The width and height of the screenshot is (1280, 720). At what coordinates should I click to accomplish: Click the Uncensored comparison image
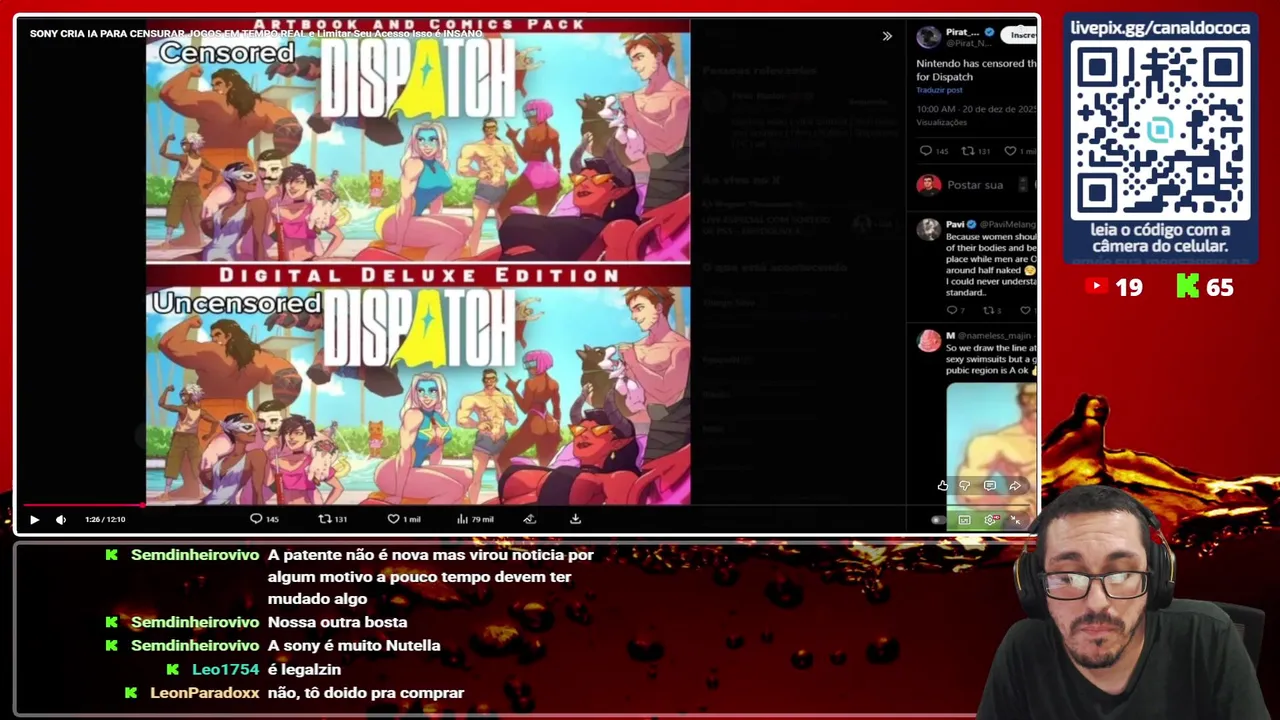pos(418,396)
